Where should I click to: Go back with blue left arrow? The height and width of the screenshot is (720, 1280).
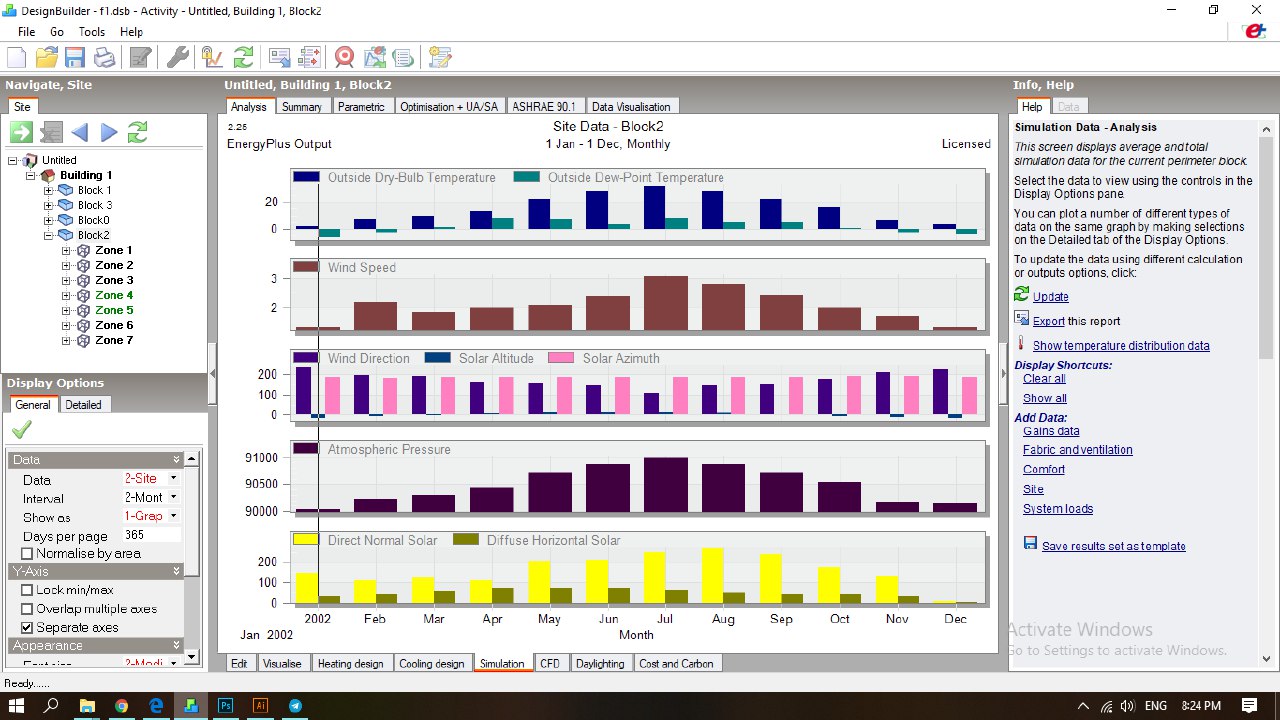point(80,132)
